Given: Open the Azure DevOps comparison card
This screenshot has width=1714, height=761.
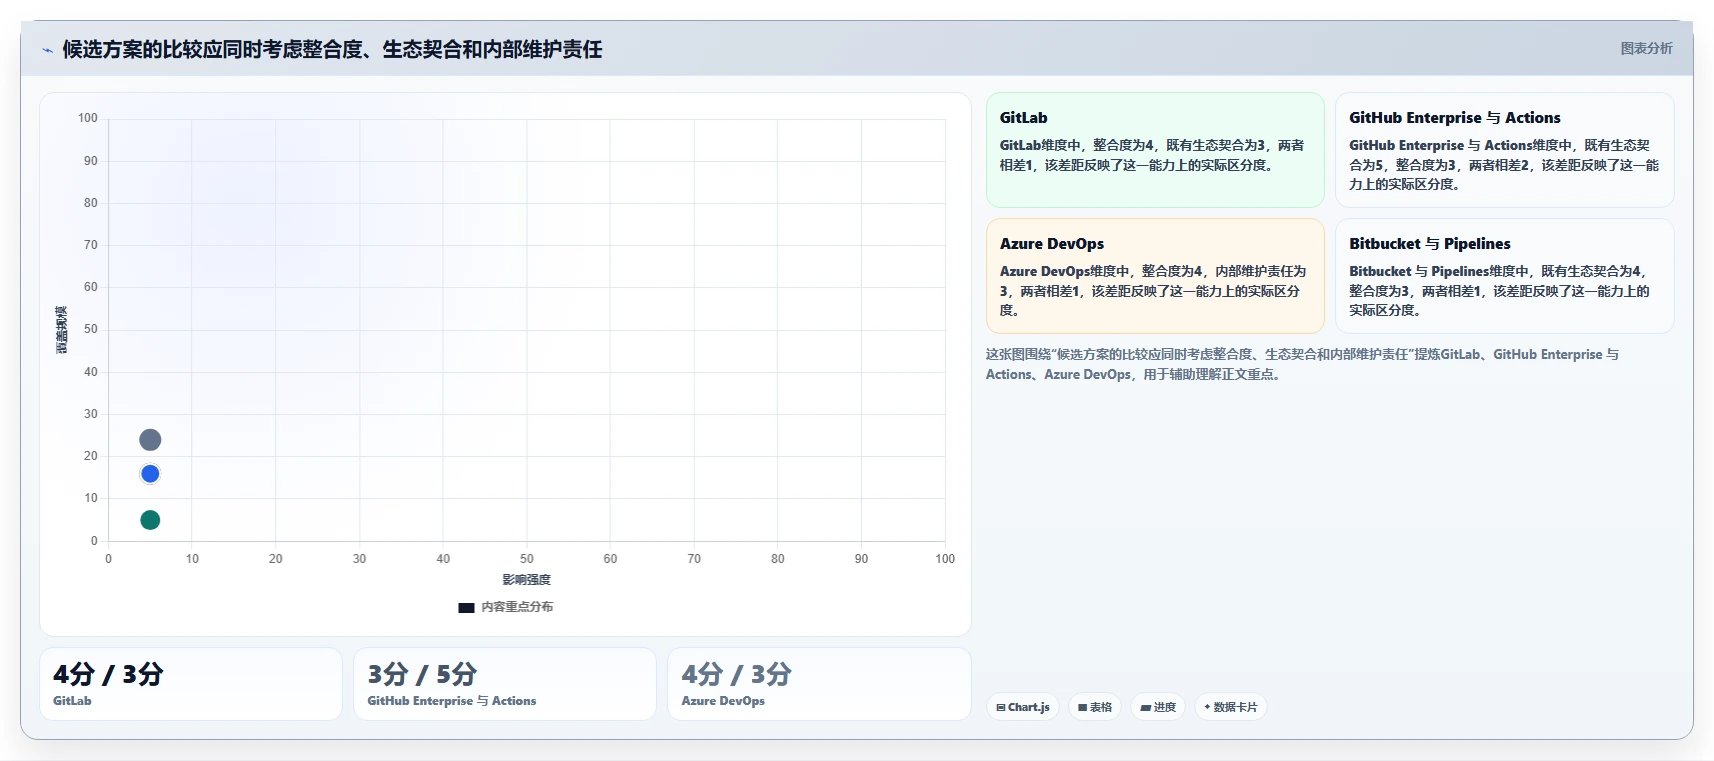Looking at the screenshot, I should (x=1155, y=276).
